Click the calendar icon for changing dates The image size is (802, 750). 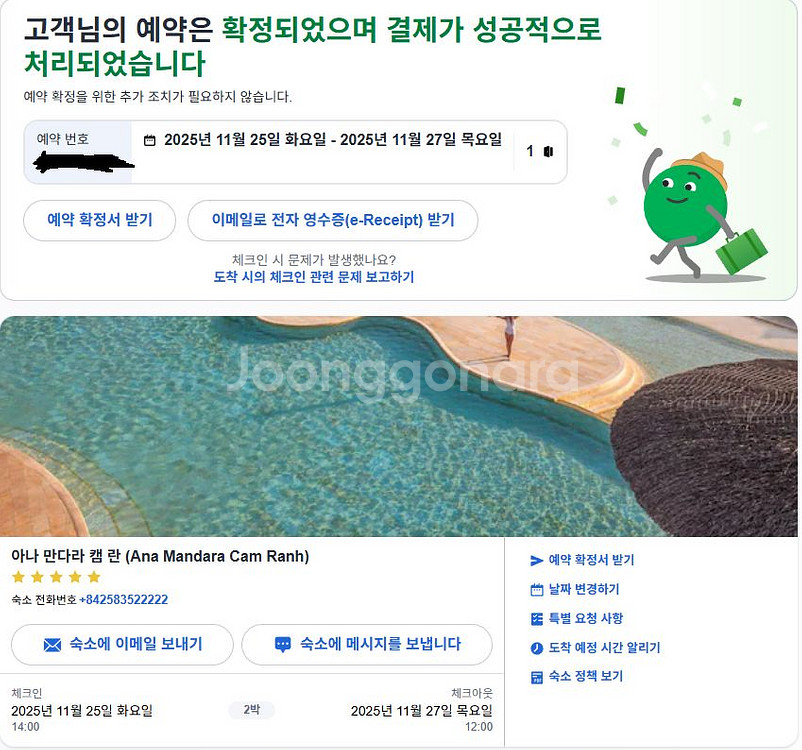pyautogui.click(x=537, y=590)
